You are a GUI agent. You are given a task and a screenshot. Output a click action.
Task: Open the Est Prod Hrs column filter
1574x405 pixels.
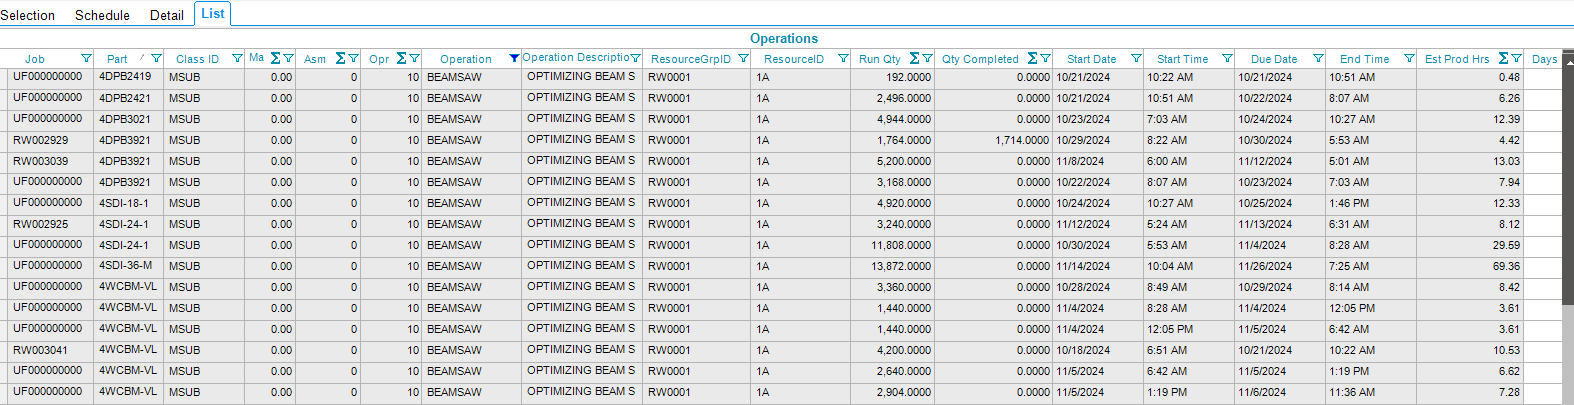pyautogui.click(x=1516, y=59)
